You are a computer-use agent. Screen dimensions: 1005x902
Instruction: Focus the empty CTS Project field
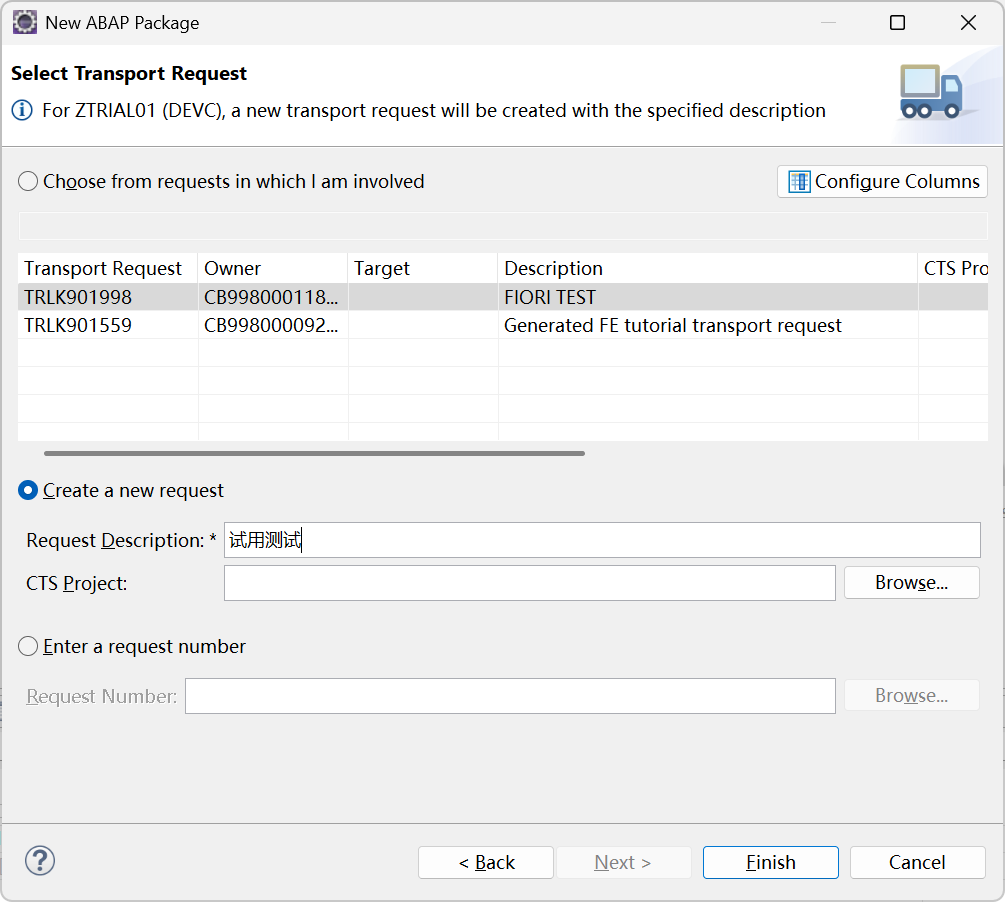click(x=529, y=582)
